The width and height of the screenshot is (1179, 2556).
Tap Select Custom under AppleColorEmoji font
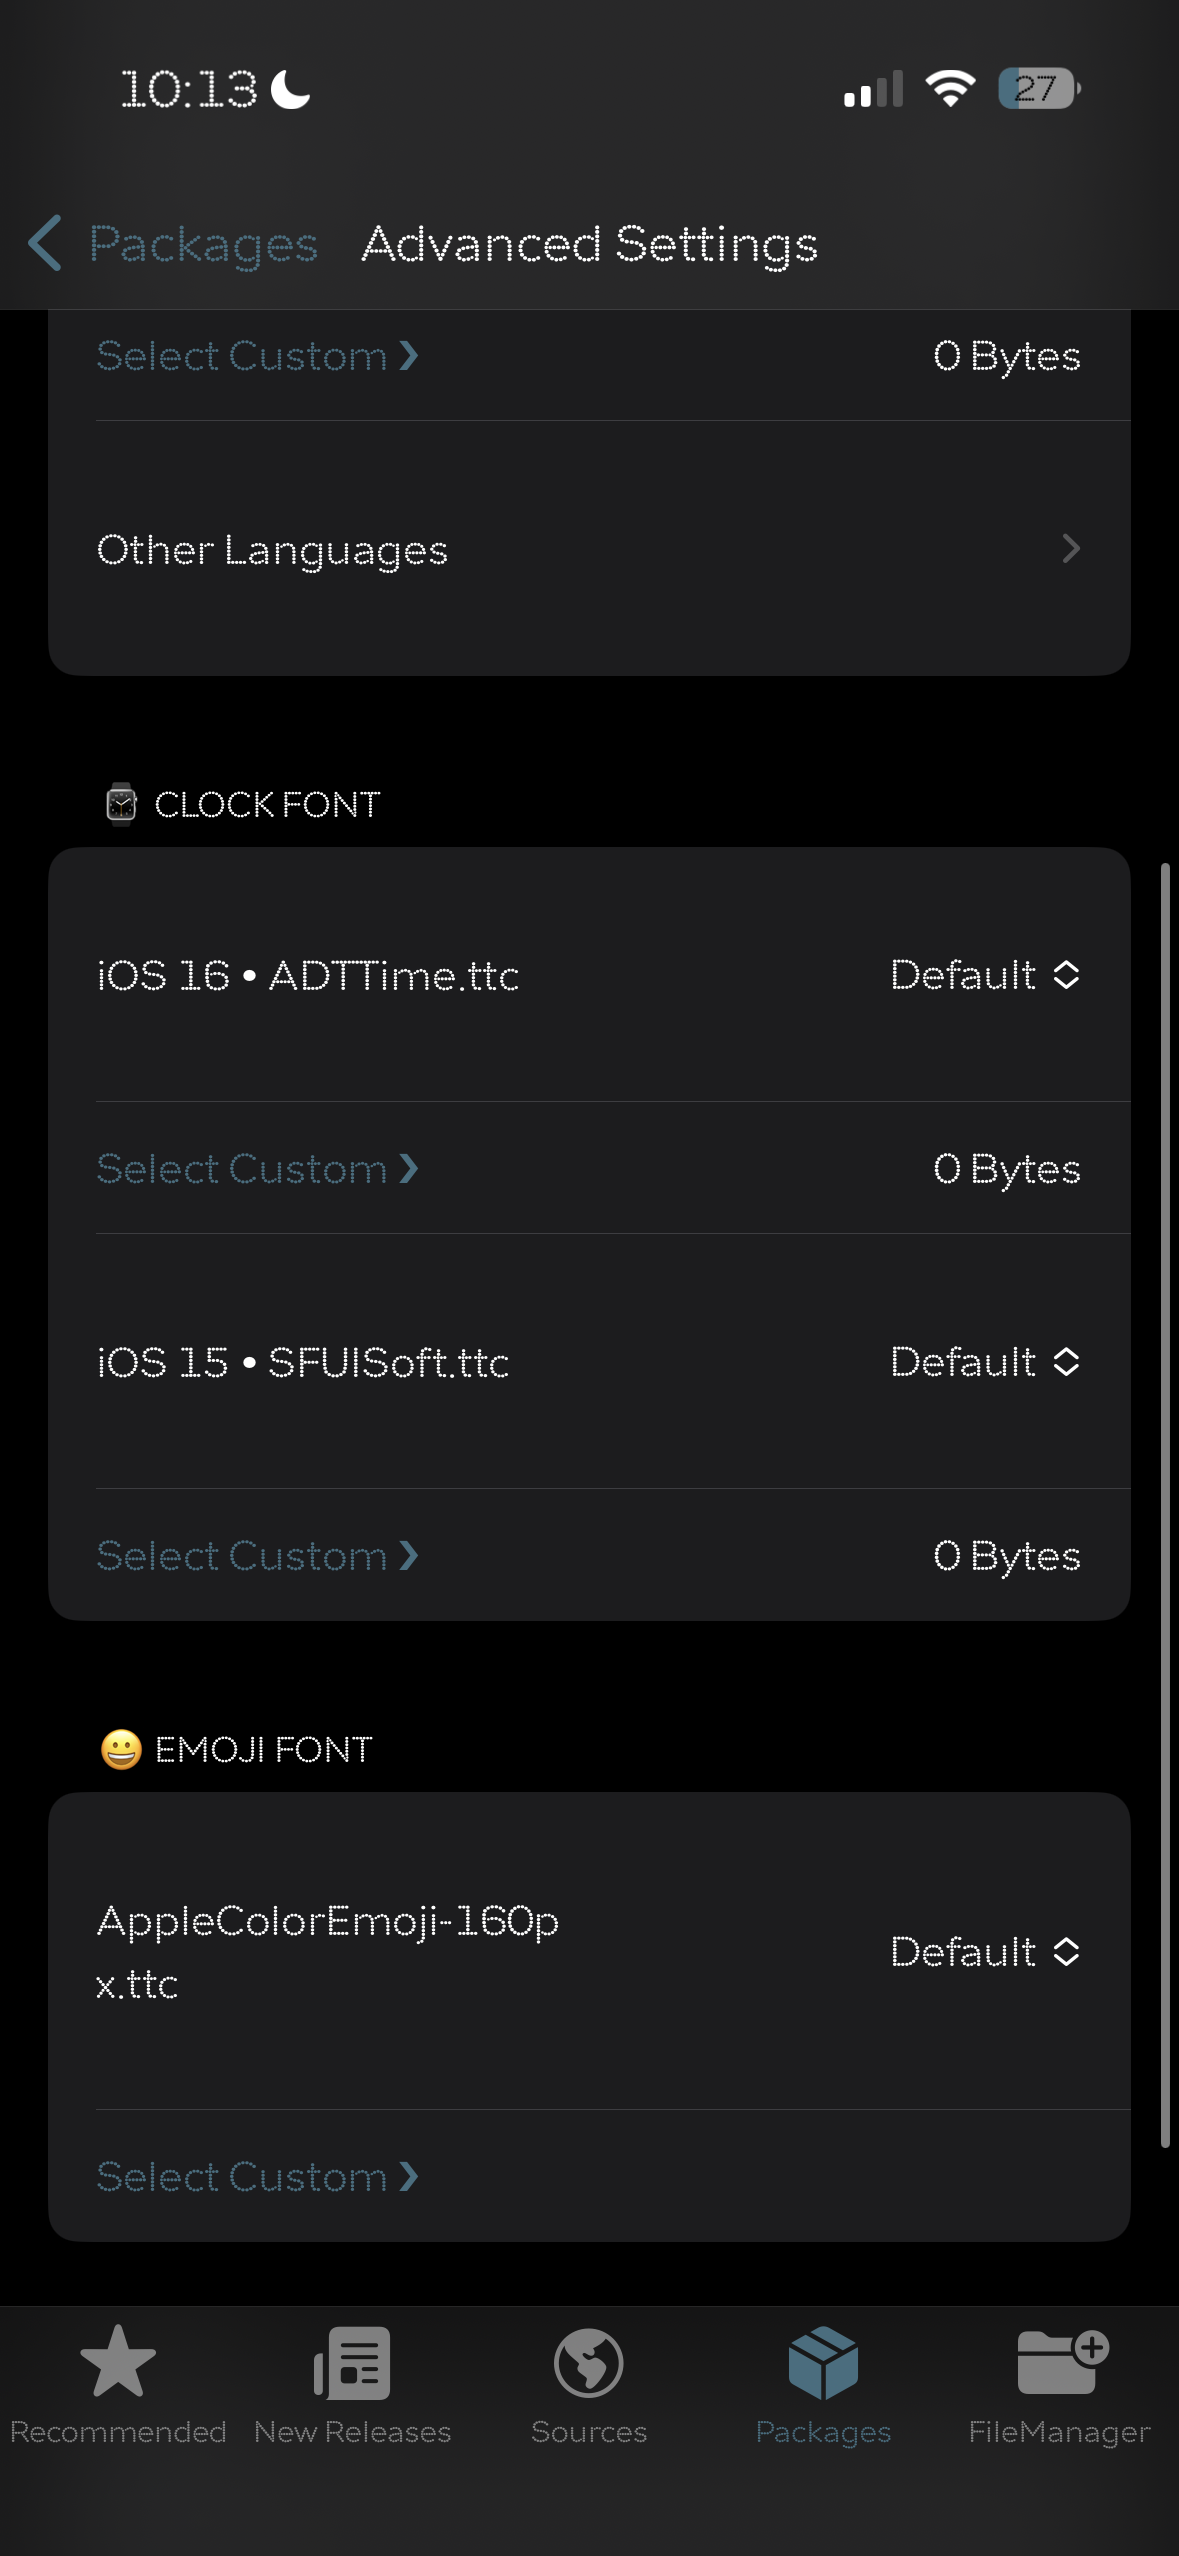256,2177
